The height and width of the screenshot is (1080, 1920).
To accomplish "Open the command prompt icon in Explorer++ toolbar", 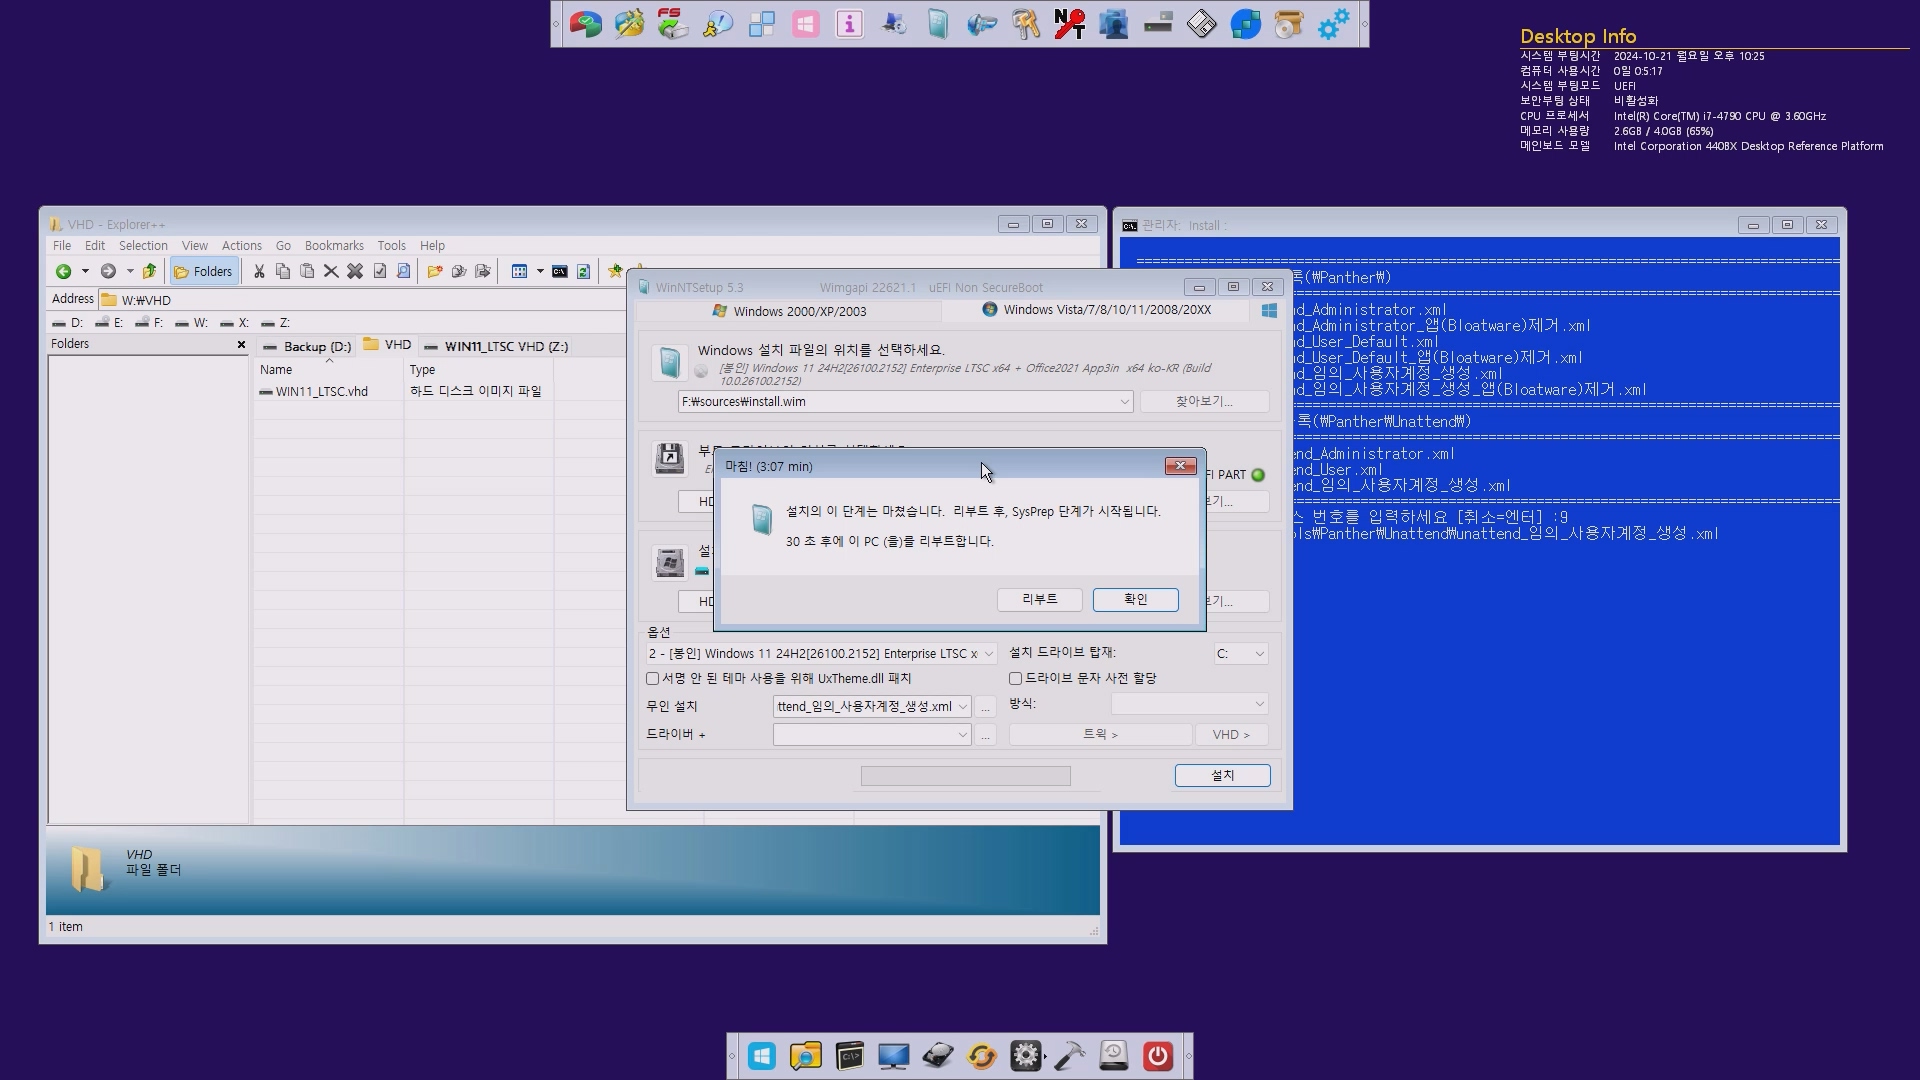I will [x=559, y=271].
